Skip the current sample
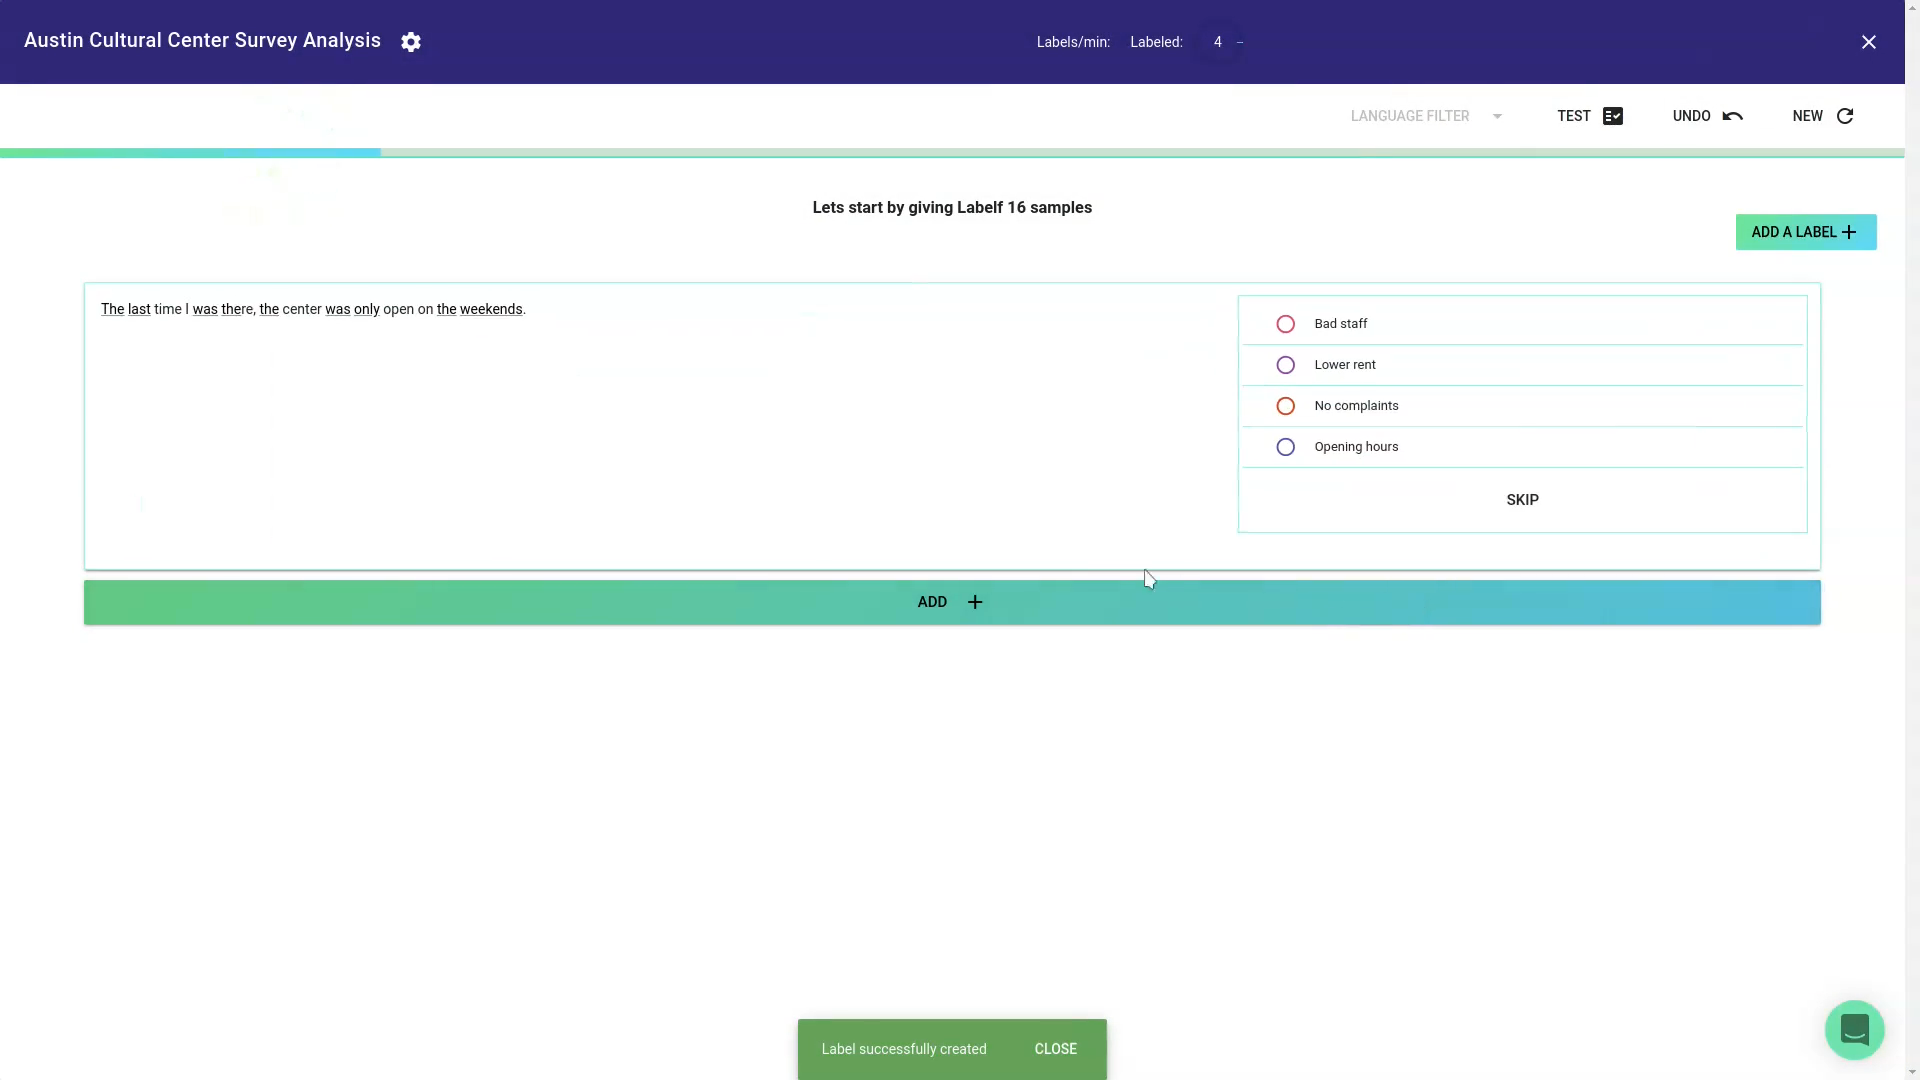1920x1080 pixels. click(1522, 500)
